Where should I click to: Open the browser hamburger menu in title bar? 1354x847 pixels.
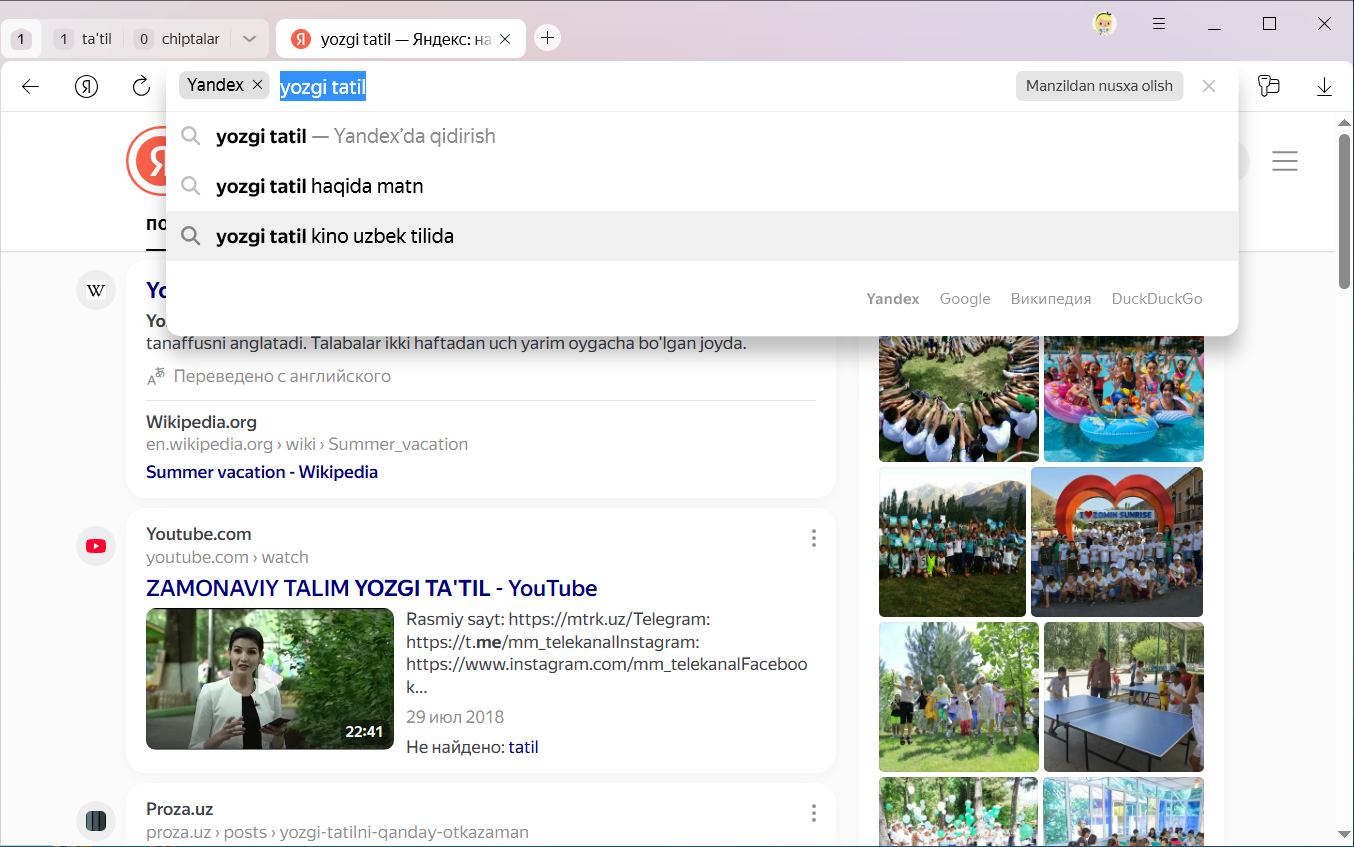[1159, 24]
